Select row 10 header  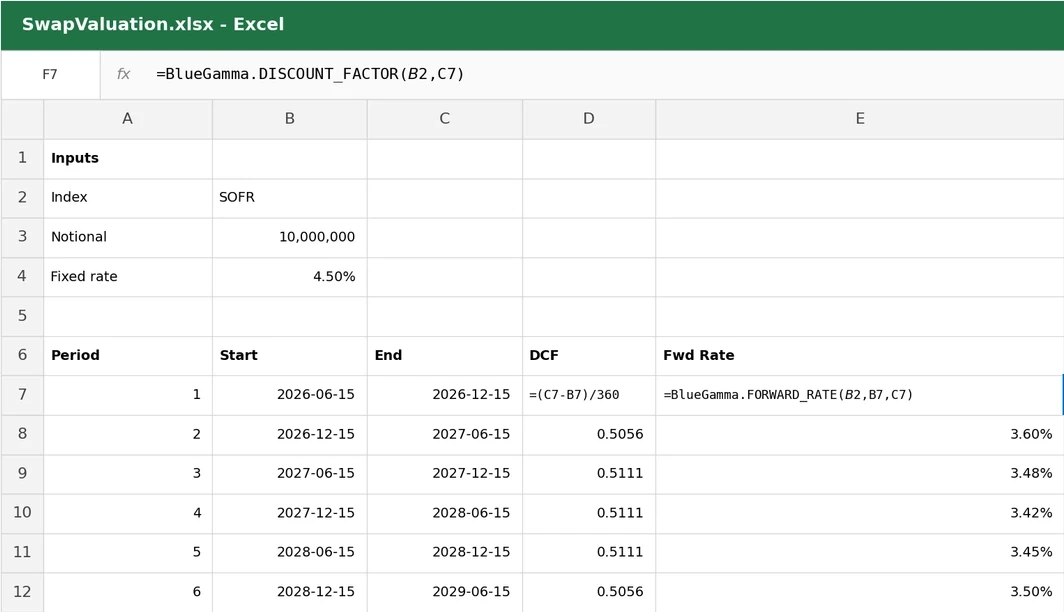coord(22,513)
